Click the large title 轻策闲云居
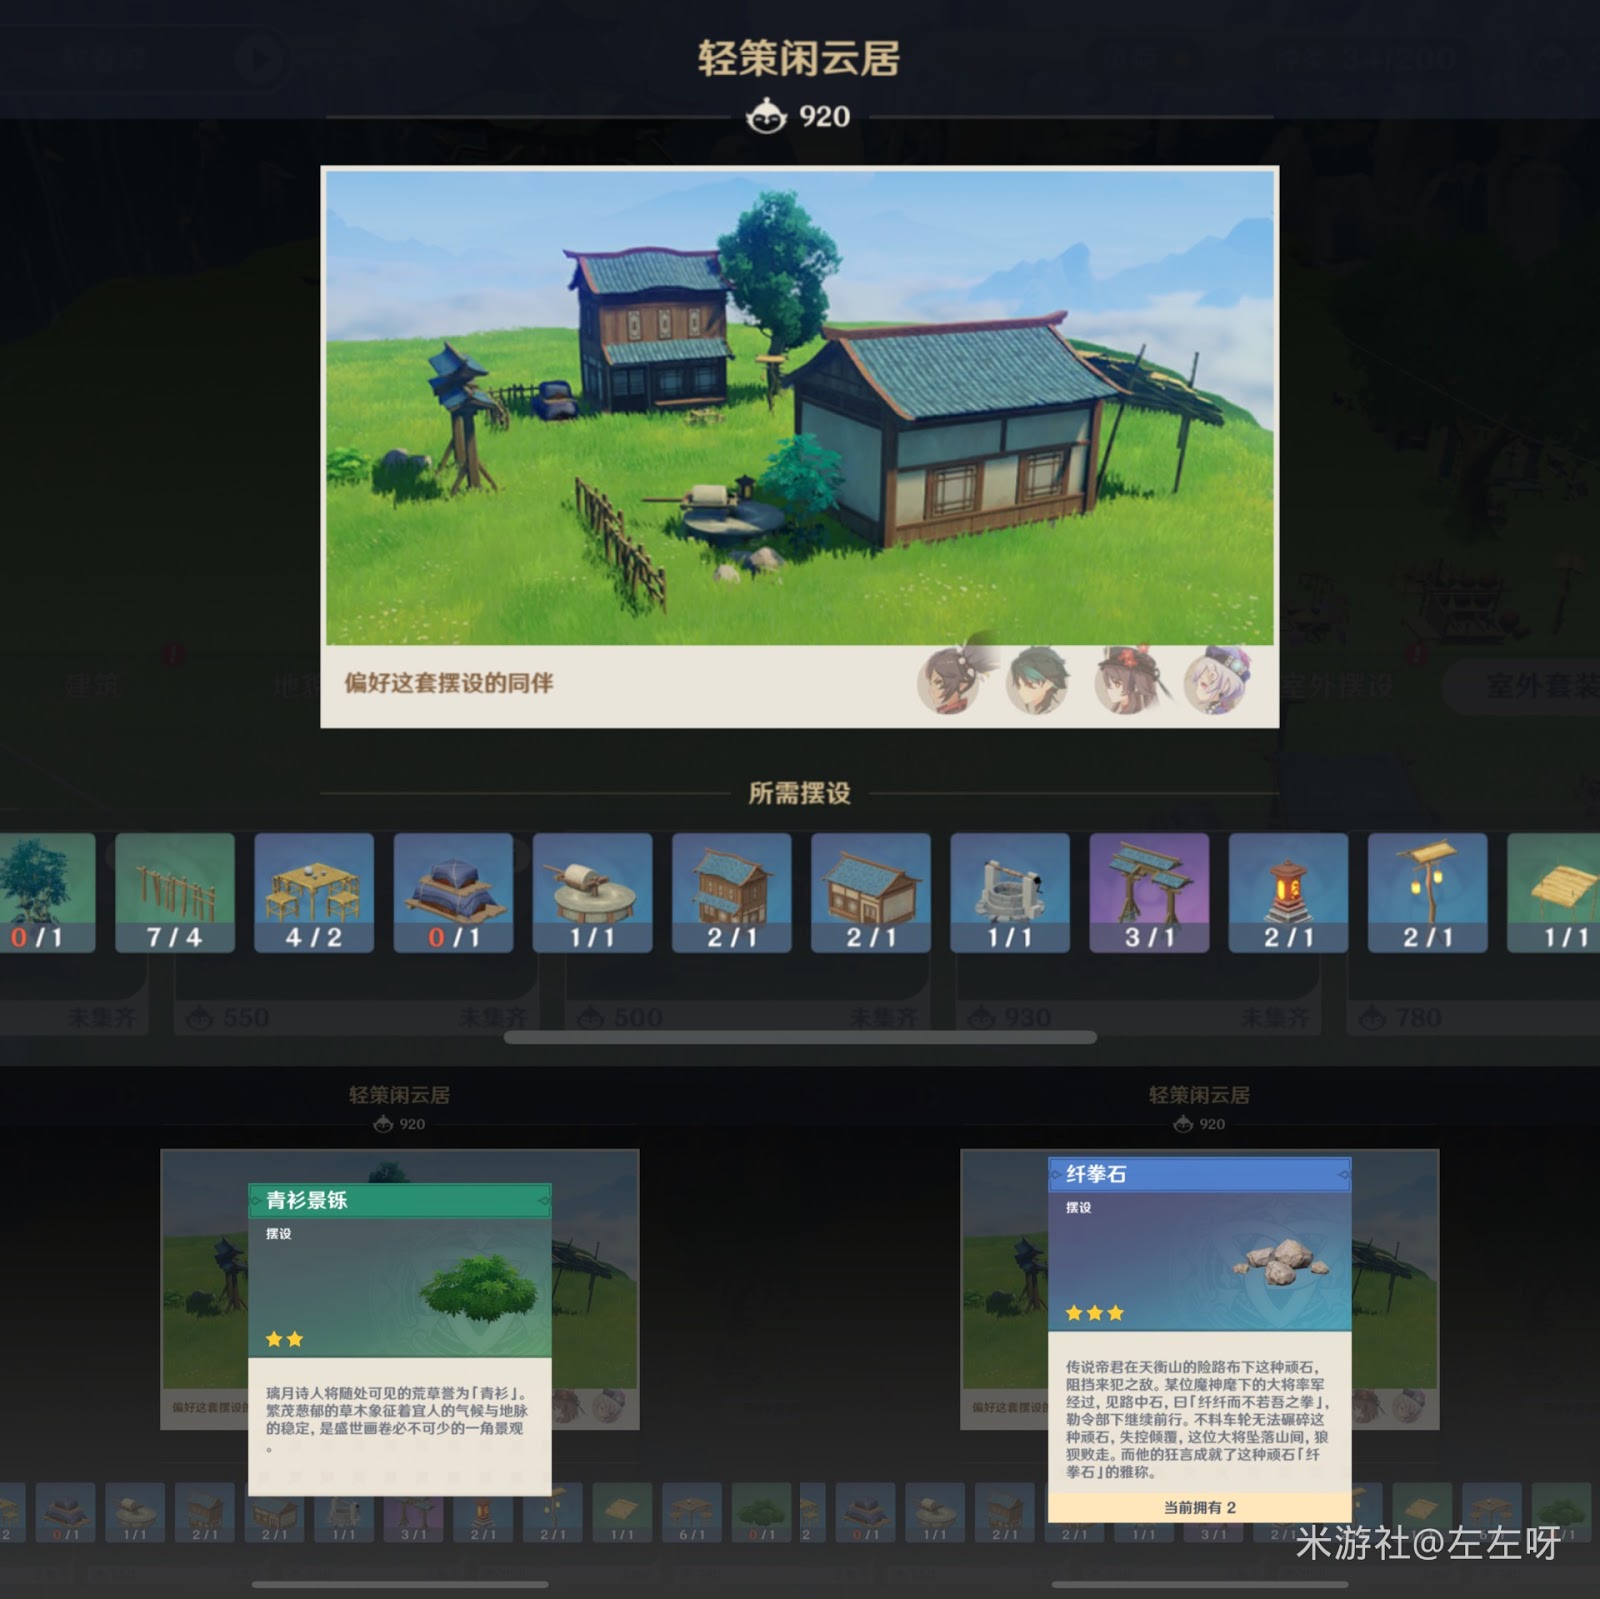Screen dimensions: 1600x1599 799,58
